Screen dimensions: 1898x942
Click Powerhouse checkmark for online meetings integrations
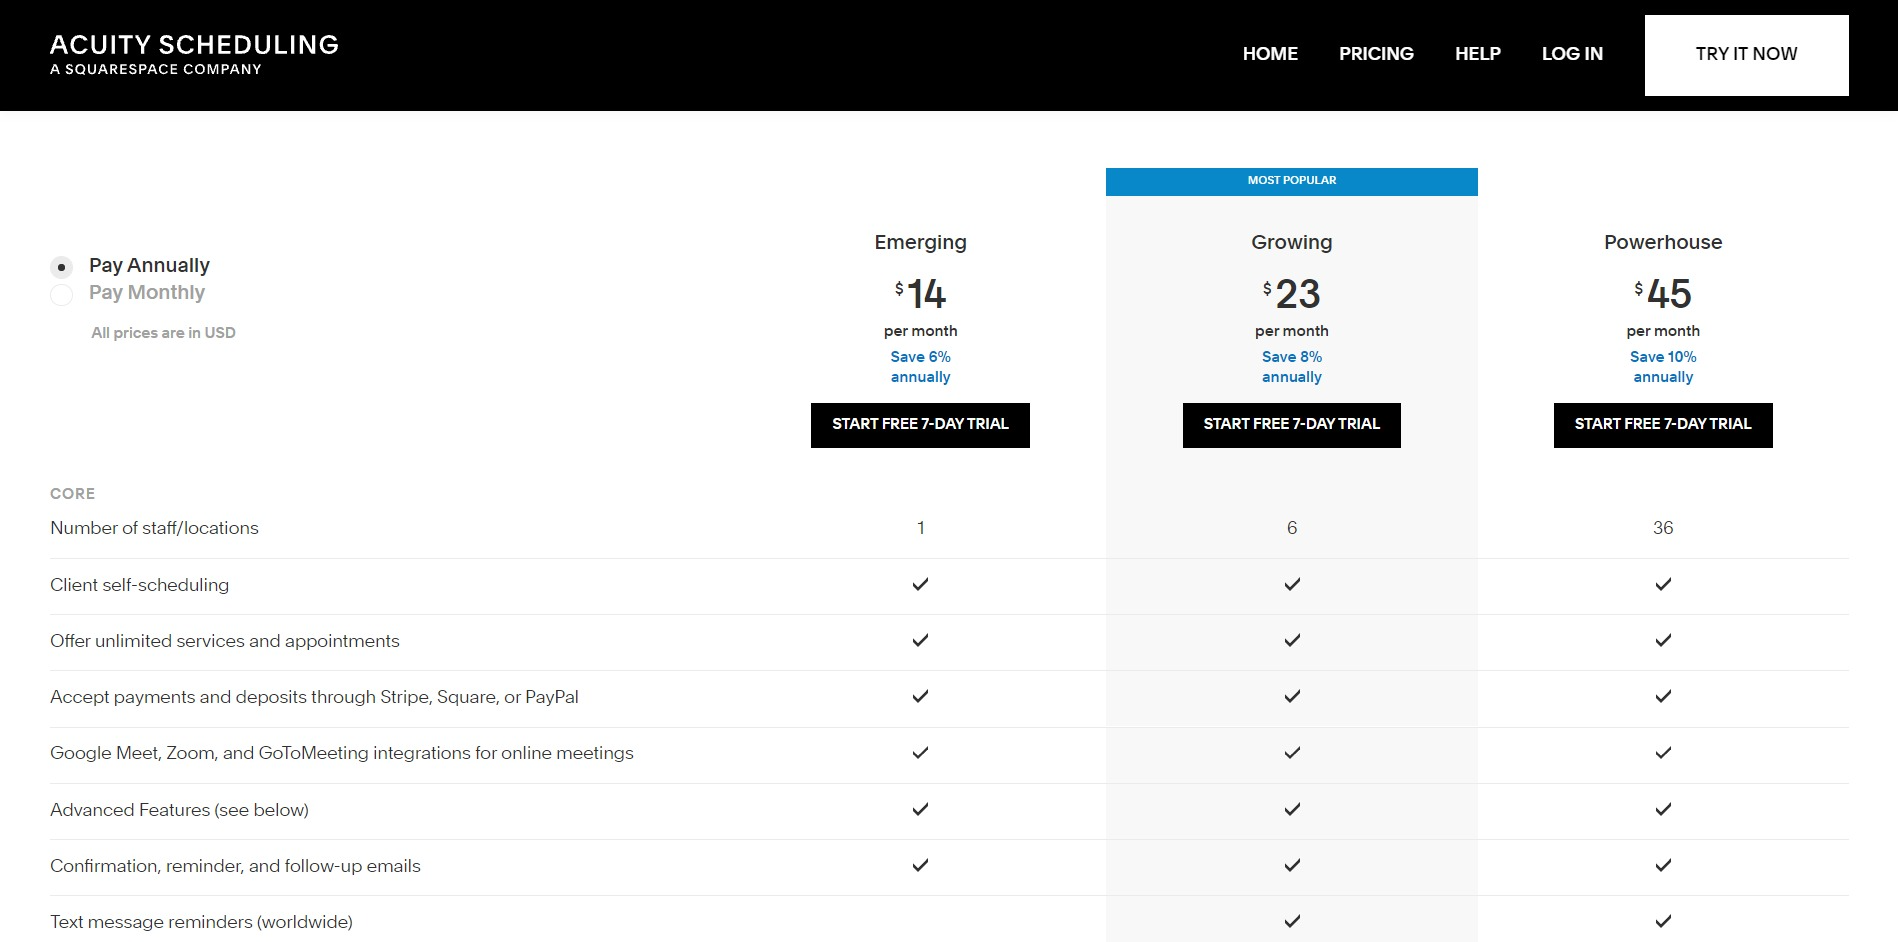click(1663, 752)
